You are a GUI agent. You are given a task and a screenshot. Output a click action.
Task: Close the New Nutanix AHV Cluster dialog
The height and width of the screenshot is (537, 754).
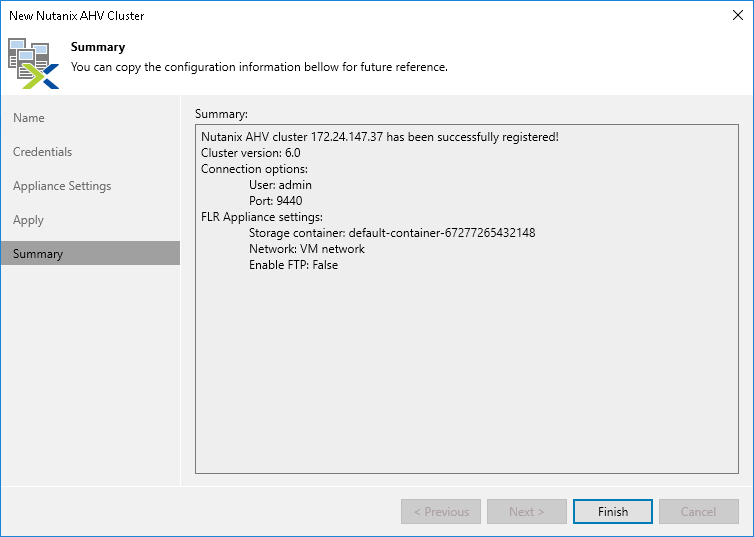[x=738, y=15]
